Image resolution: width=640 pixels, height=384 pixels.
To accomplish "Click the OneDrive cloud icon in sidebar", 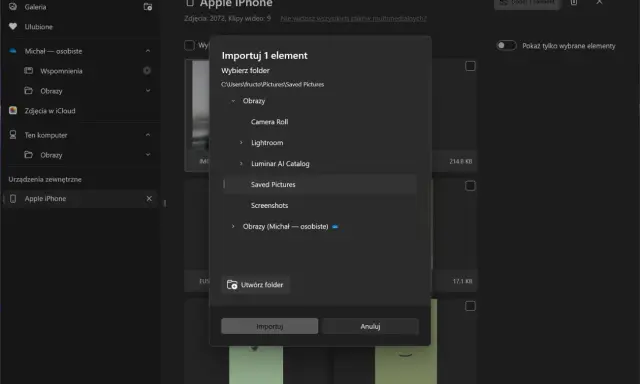I will click(x=13, y=51).
